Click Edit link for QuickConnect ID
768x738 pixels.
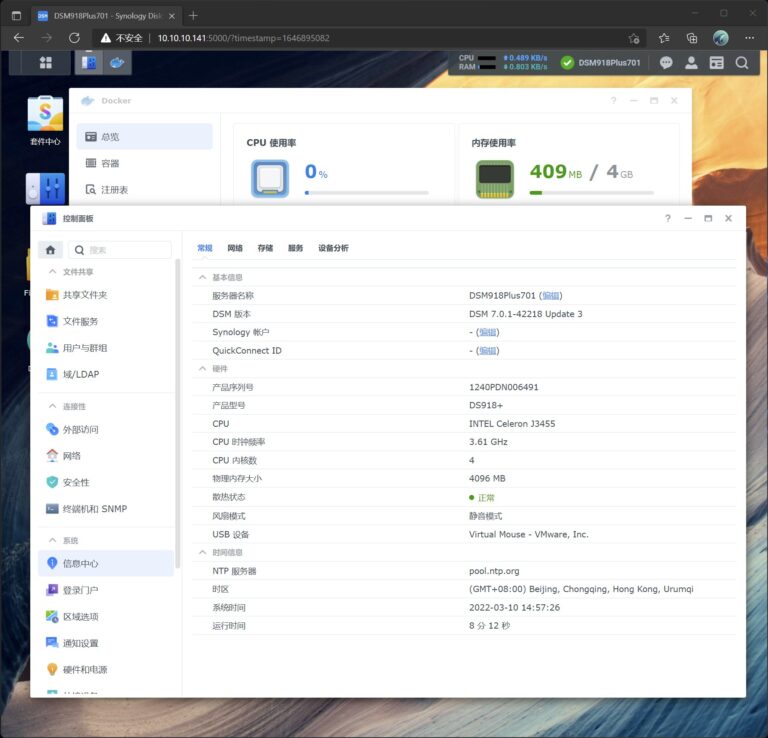click(488, 351)
